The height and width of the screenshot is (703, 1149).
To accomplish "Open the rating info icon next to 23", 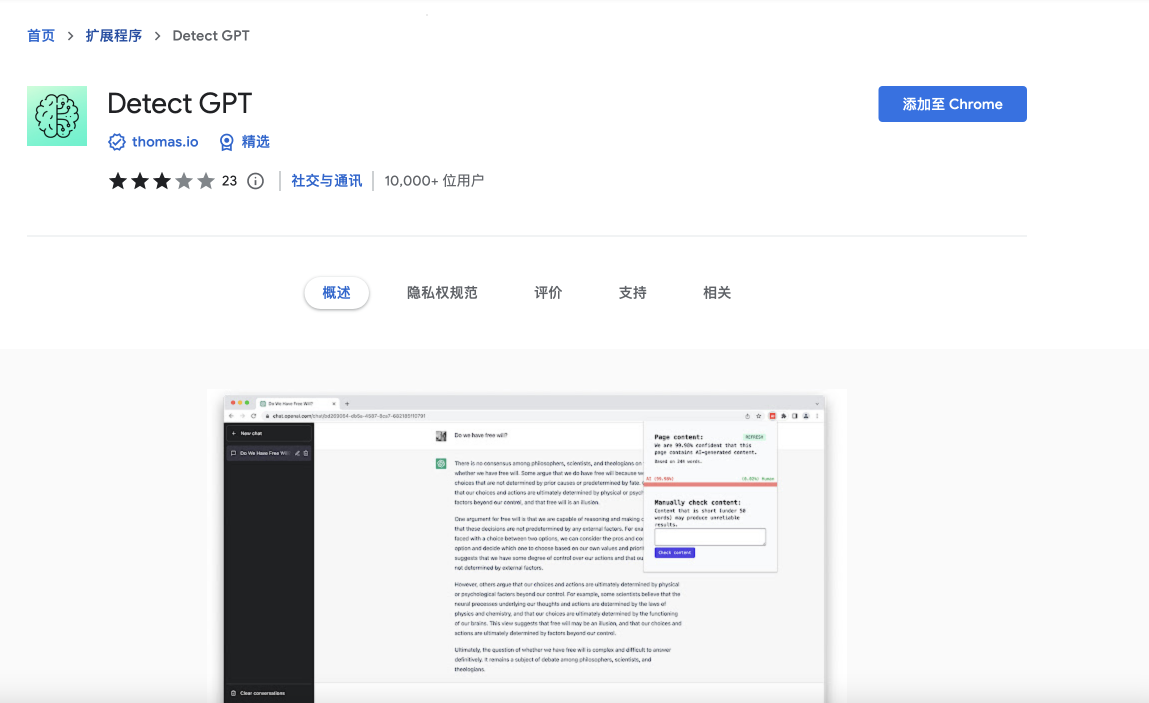I will tap(255, 181).
